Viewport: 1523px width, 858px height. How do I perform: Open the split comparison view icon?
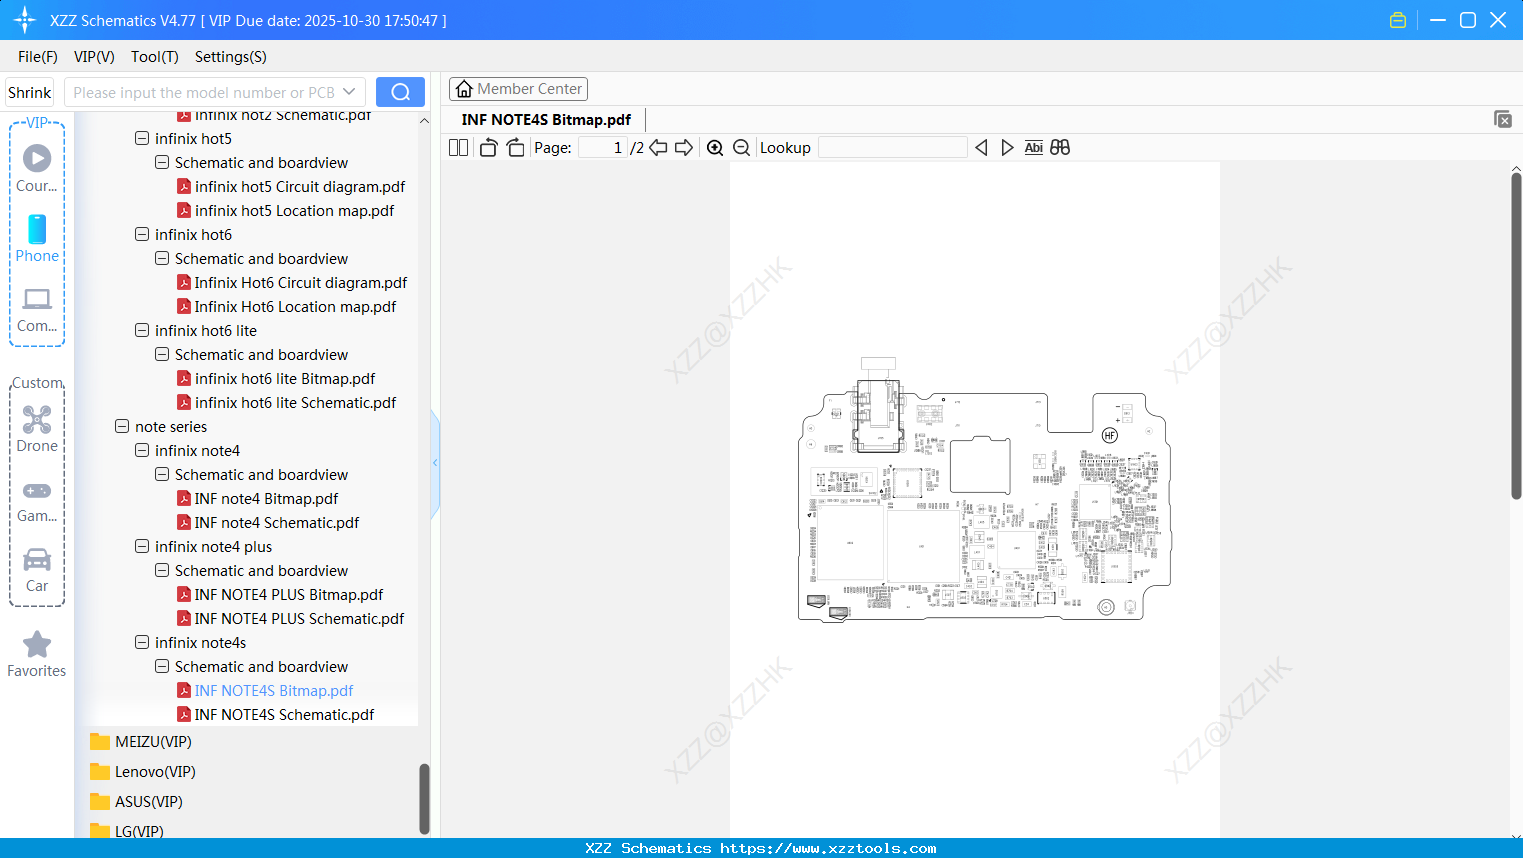coord(1060,147)
